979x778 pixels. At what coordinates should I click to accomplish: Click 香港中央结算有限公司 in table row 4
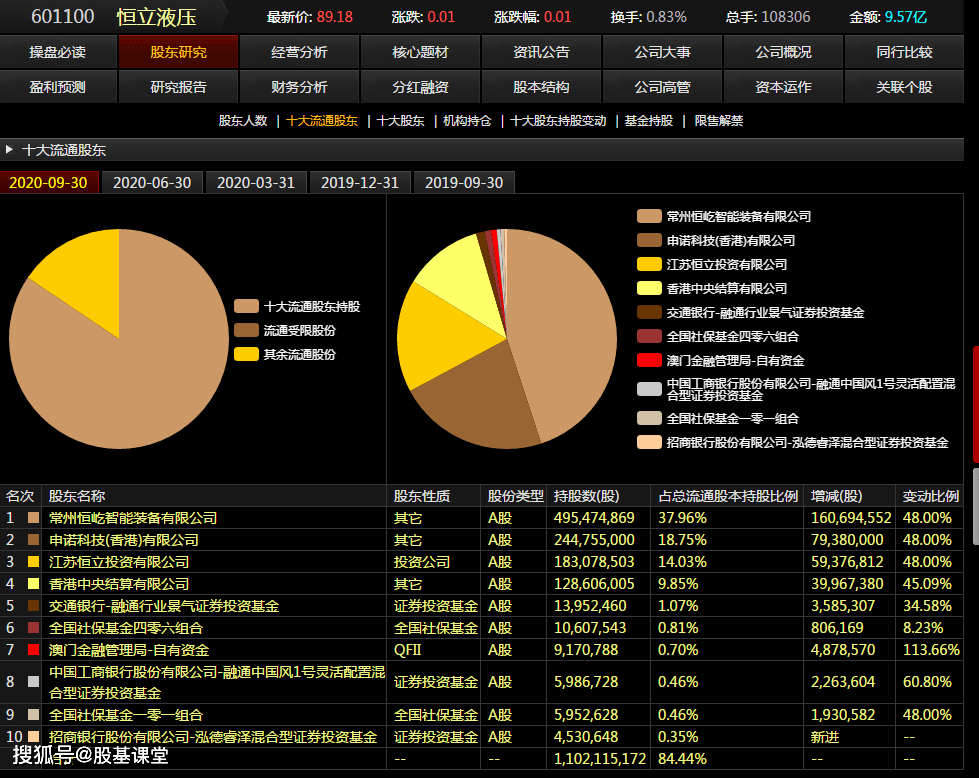(x=119, y=584)
